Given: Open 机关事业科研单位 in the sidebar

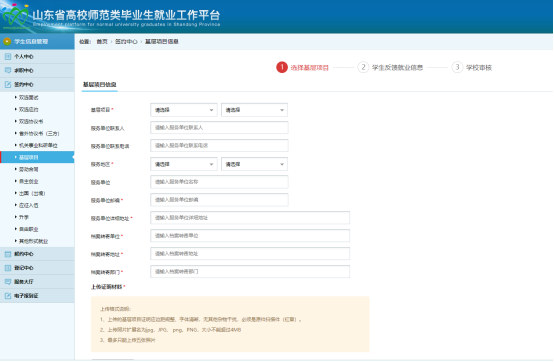Looking at the screenshot, I should coord(38,146).
